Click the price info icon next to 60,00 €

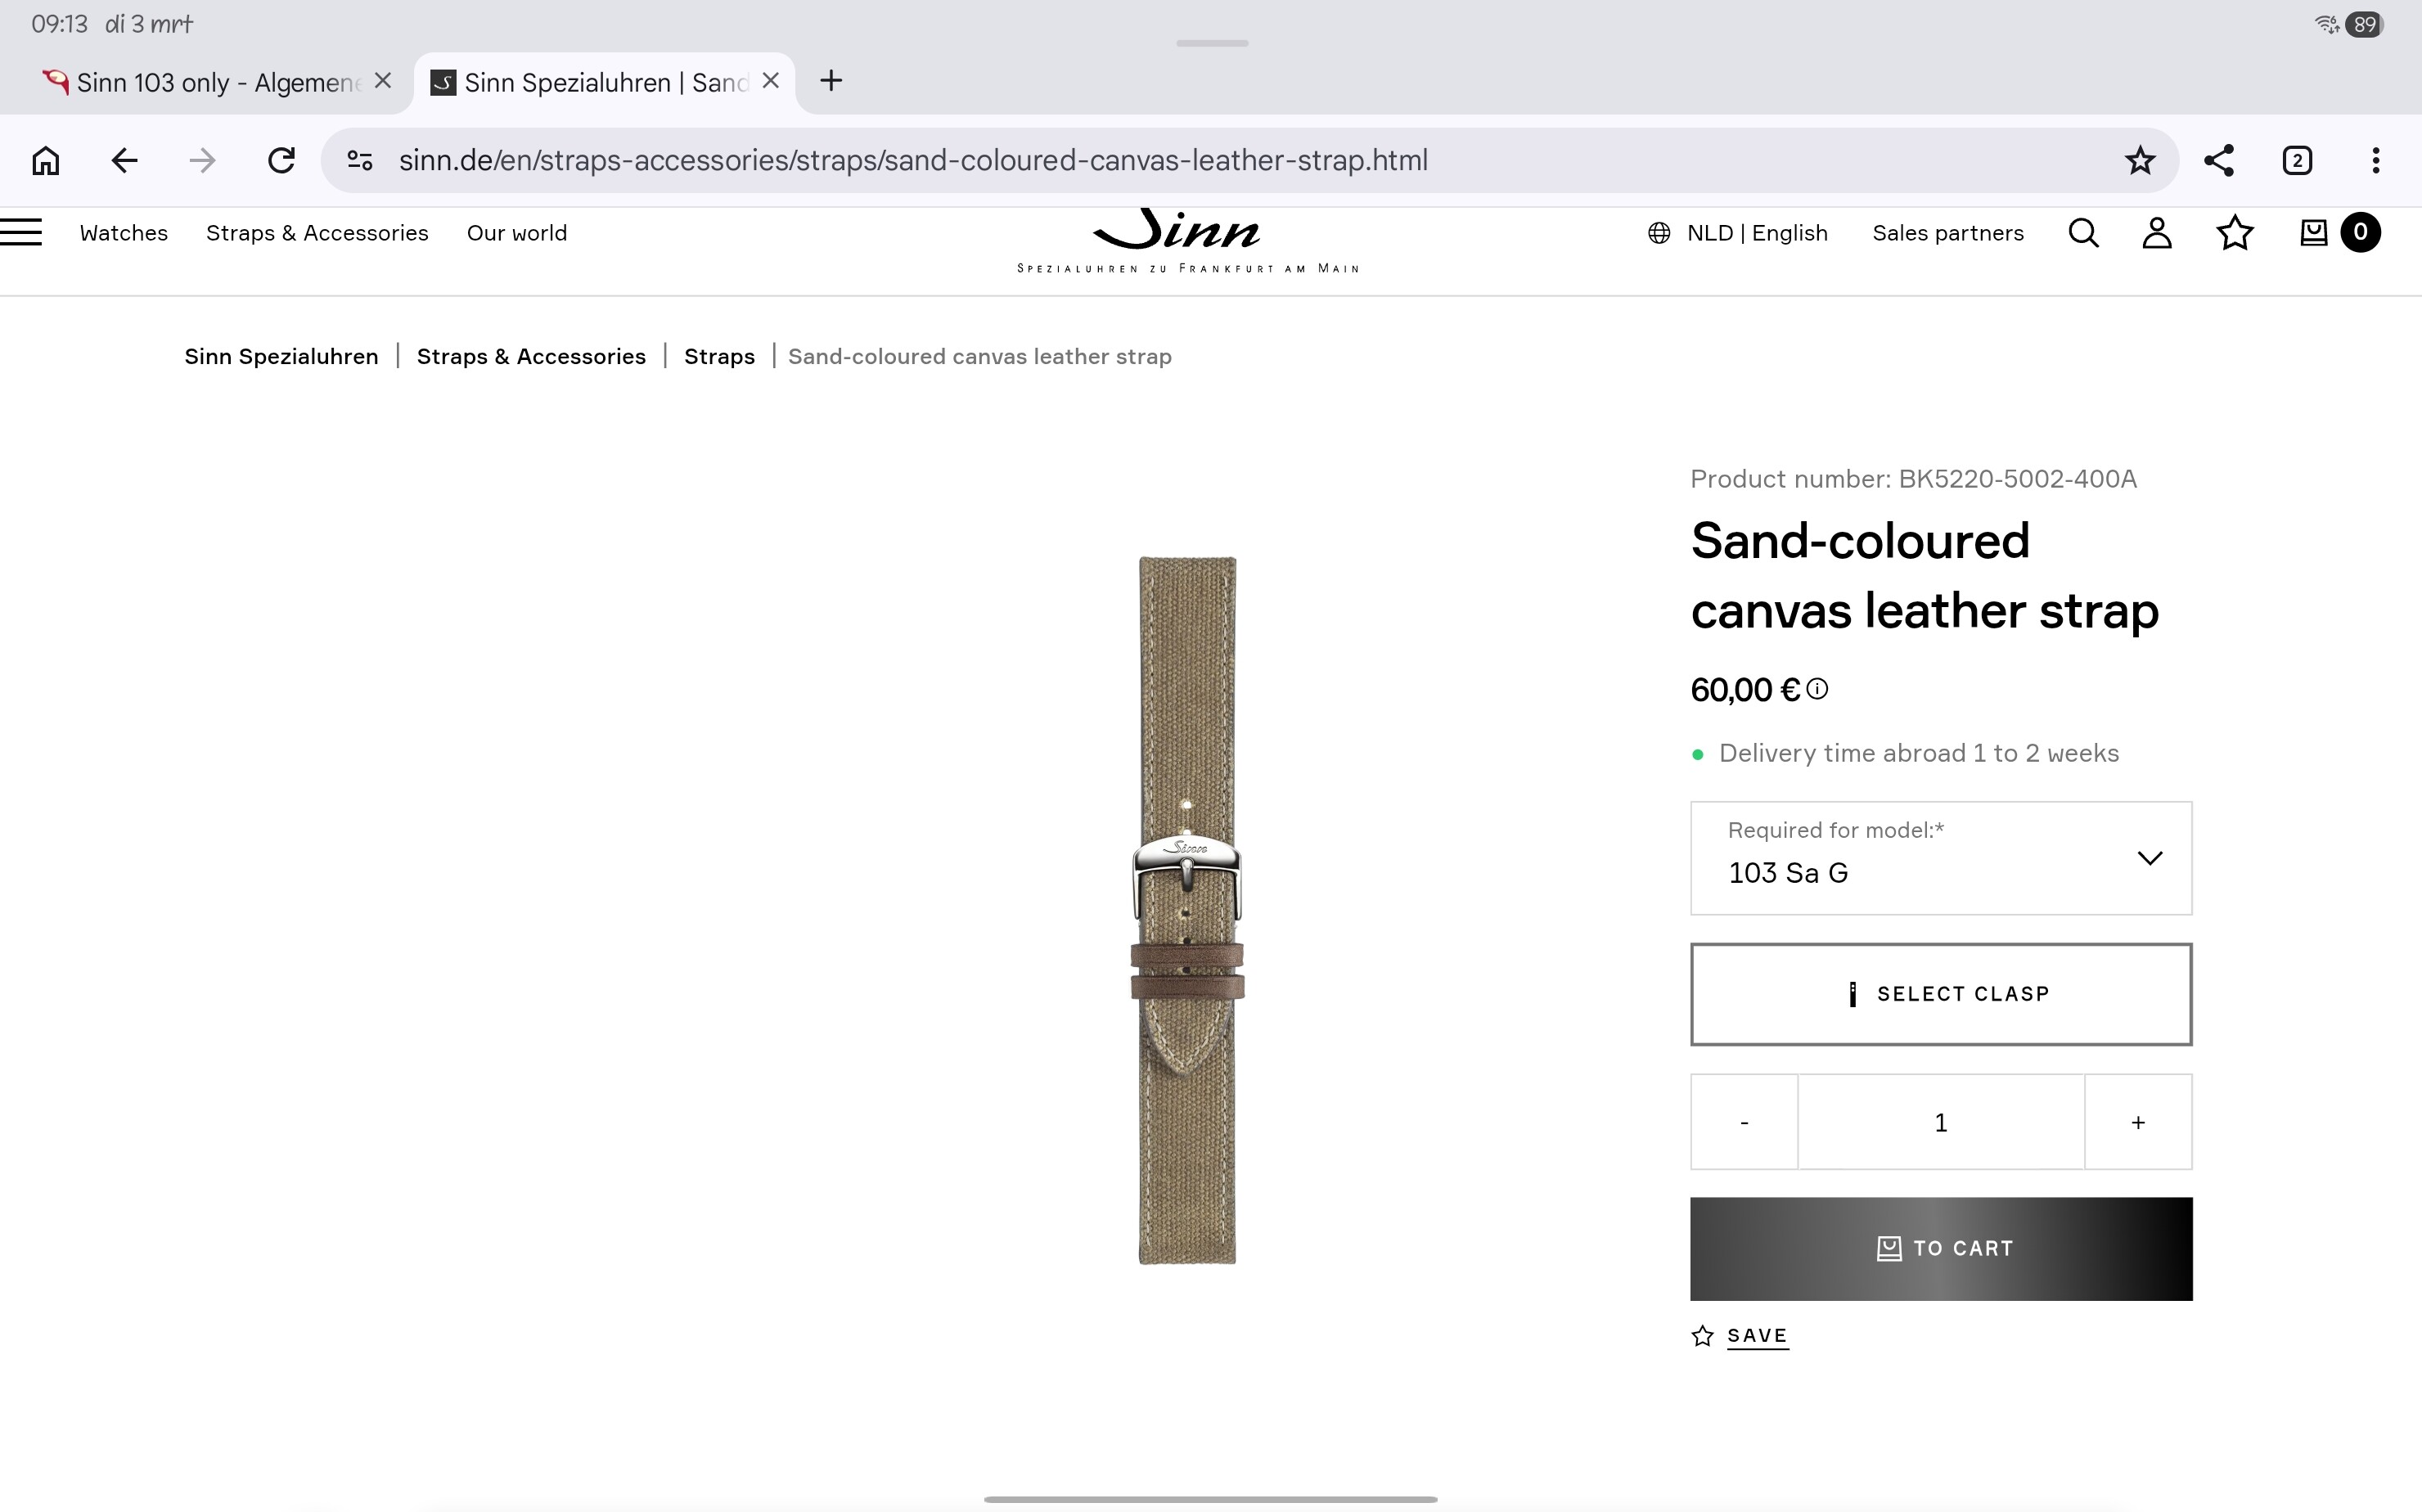[1818, 689]
